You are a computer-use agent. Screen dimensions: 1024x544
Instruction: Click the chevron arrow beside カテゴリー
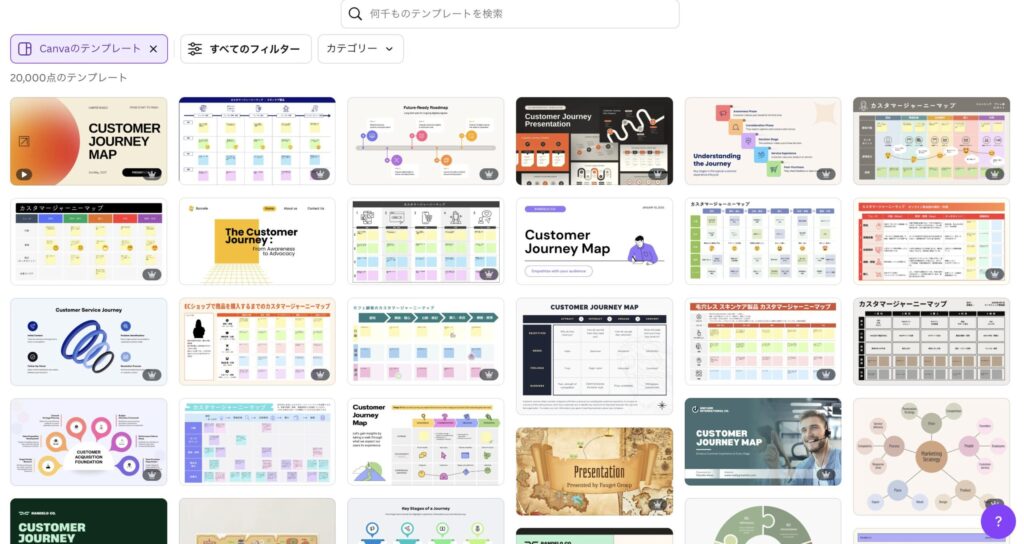390,49
